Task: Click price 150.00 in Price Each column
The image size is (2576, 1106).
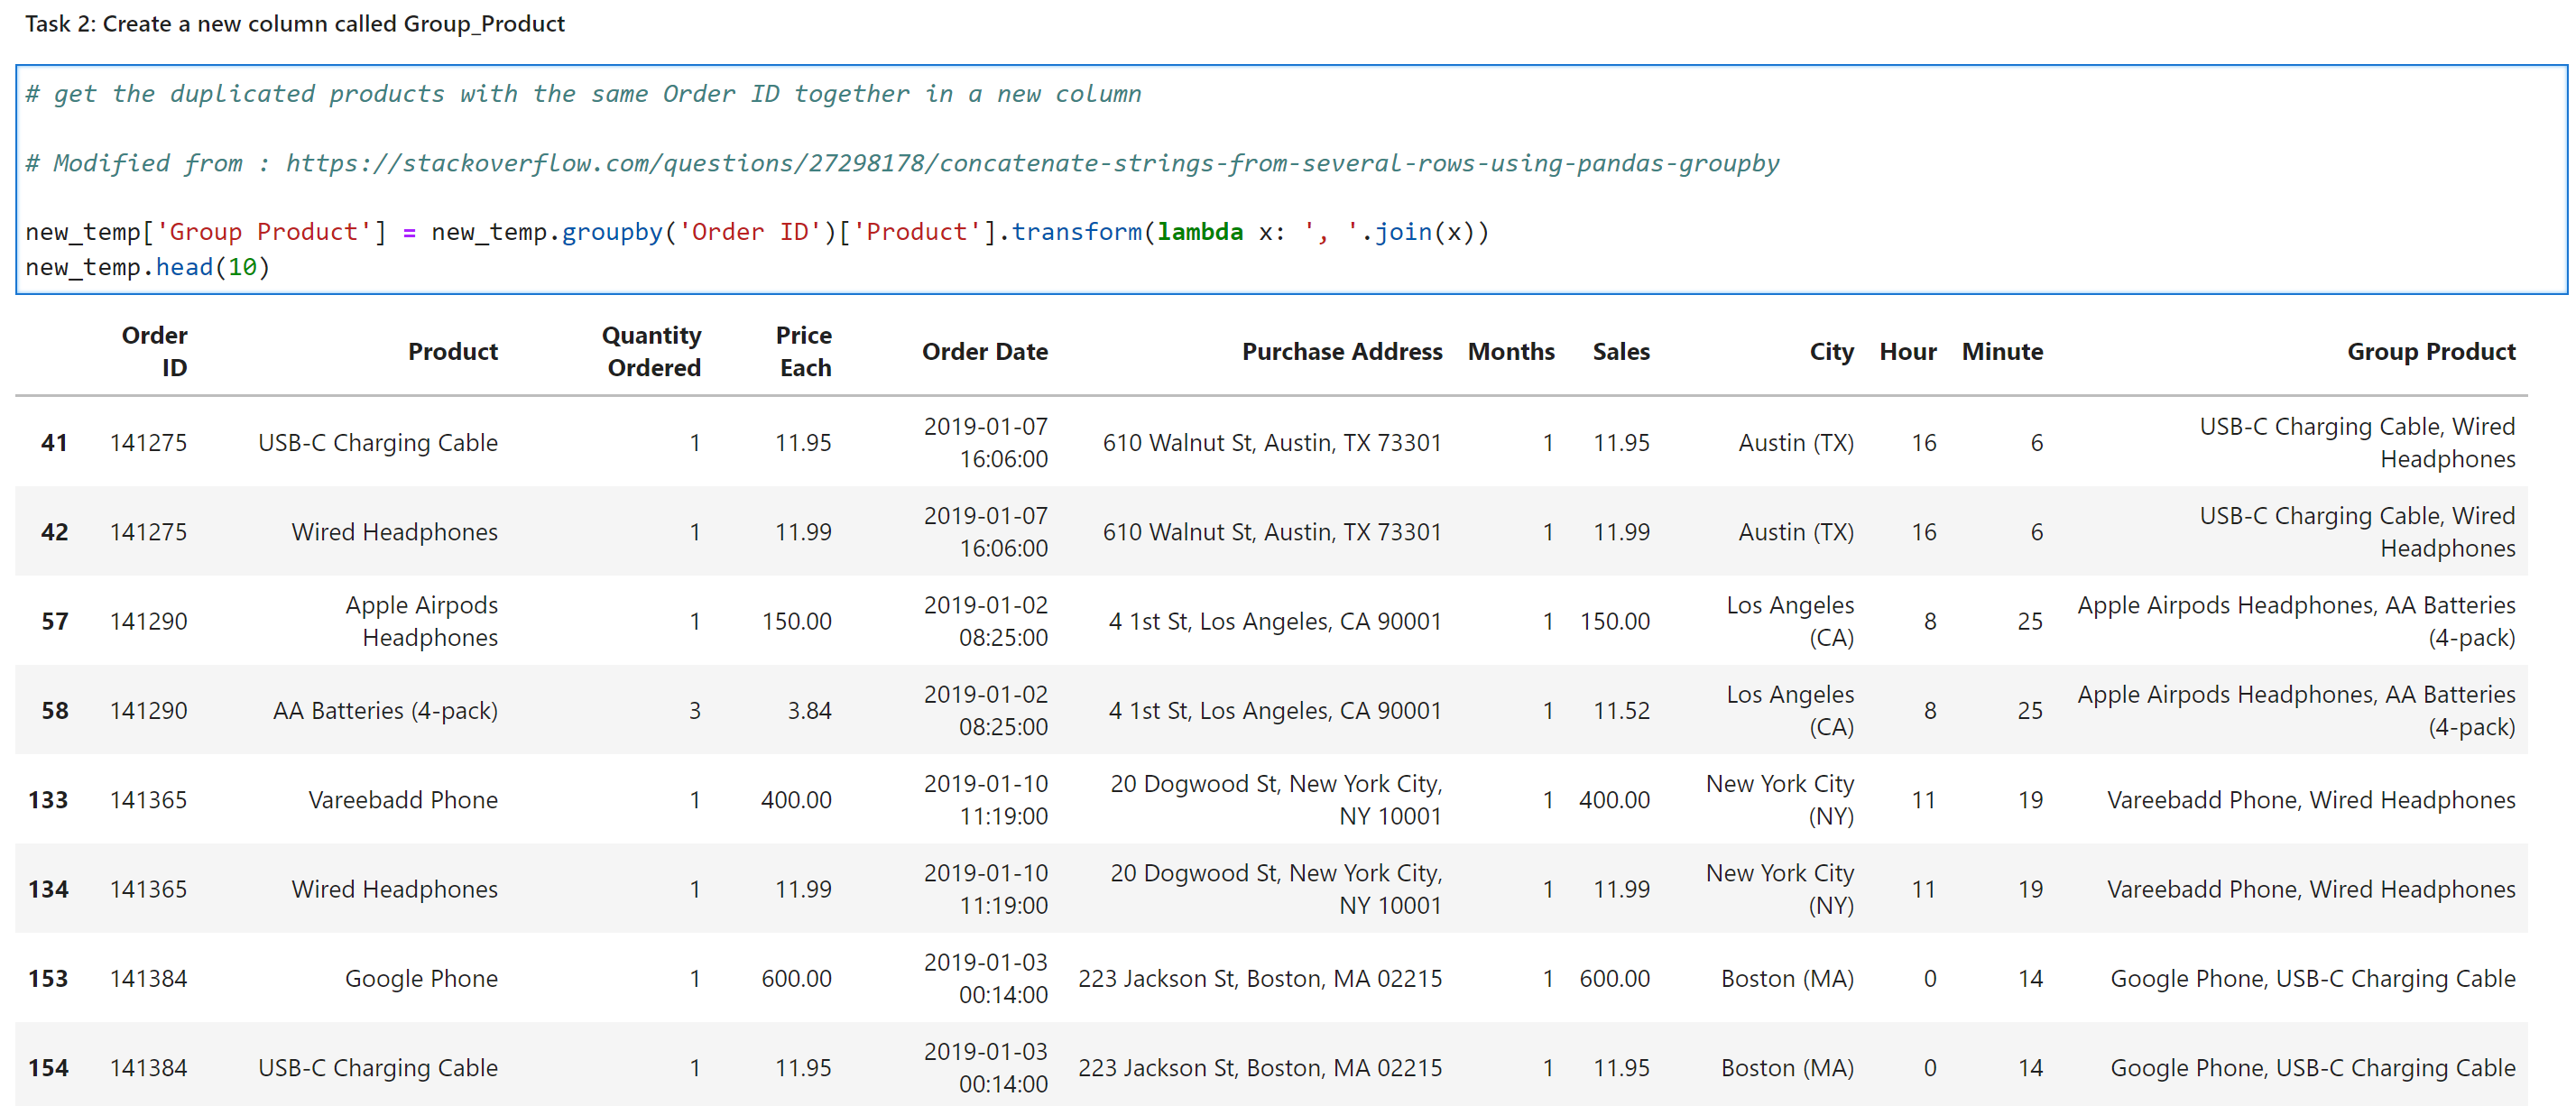Action: click(796, 621)
